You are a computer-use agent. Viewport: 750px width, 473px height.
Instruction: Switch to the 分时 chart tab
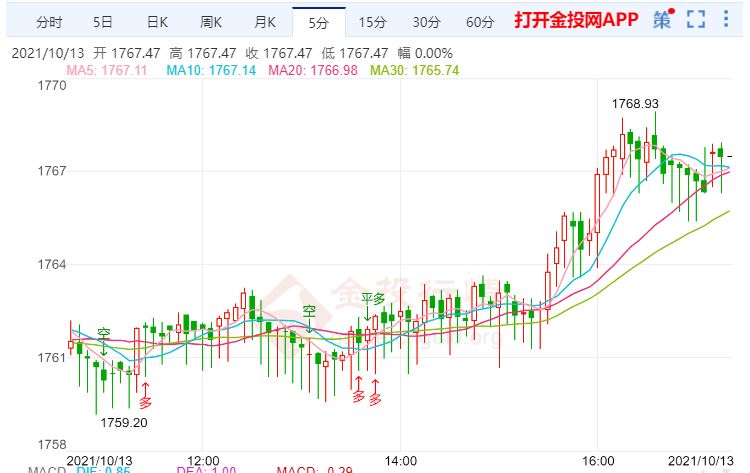tap(49, 22)
